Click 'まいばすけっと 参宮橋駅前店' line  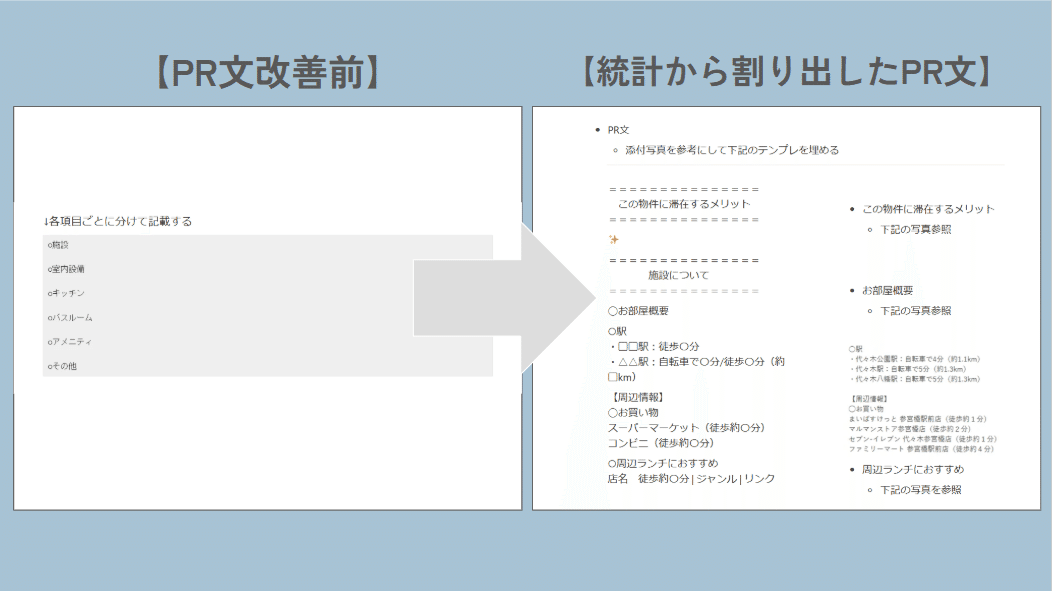tap(918, 419)
